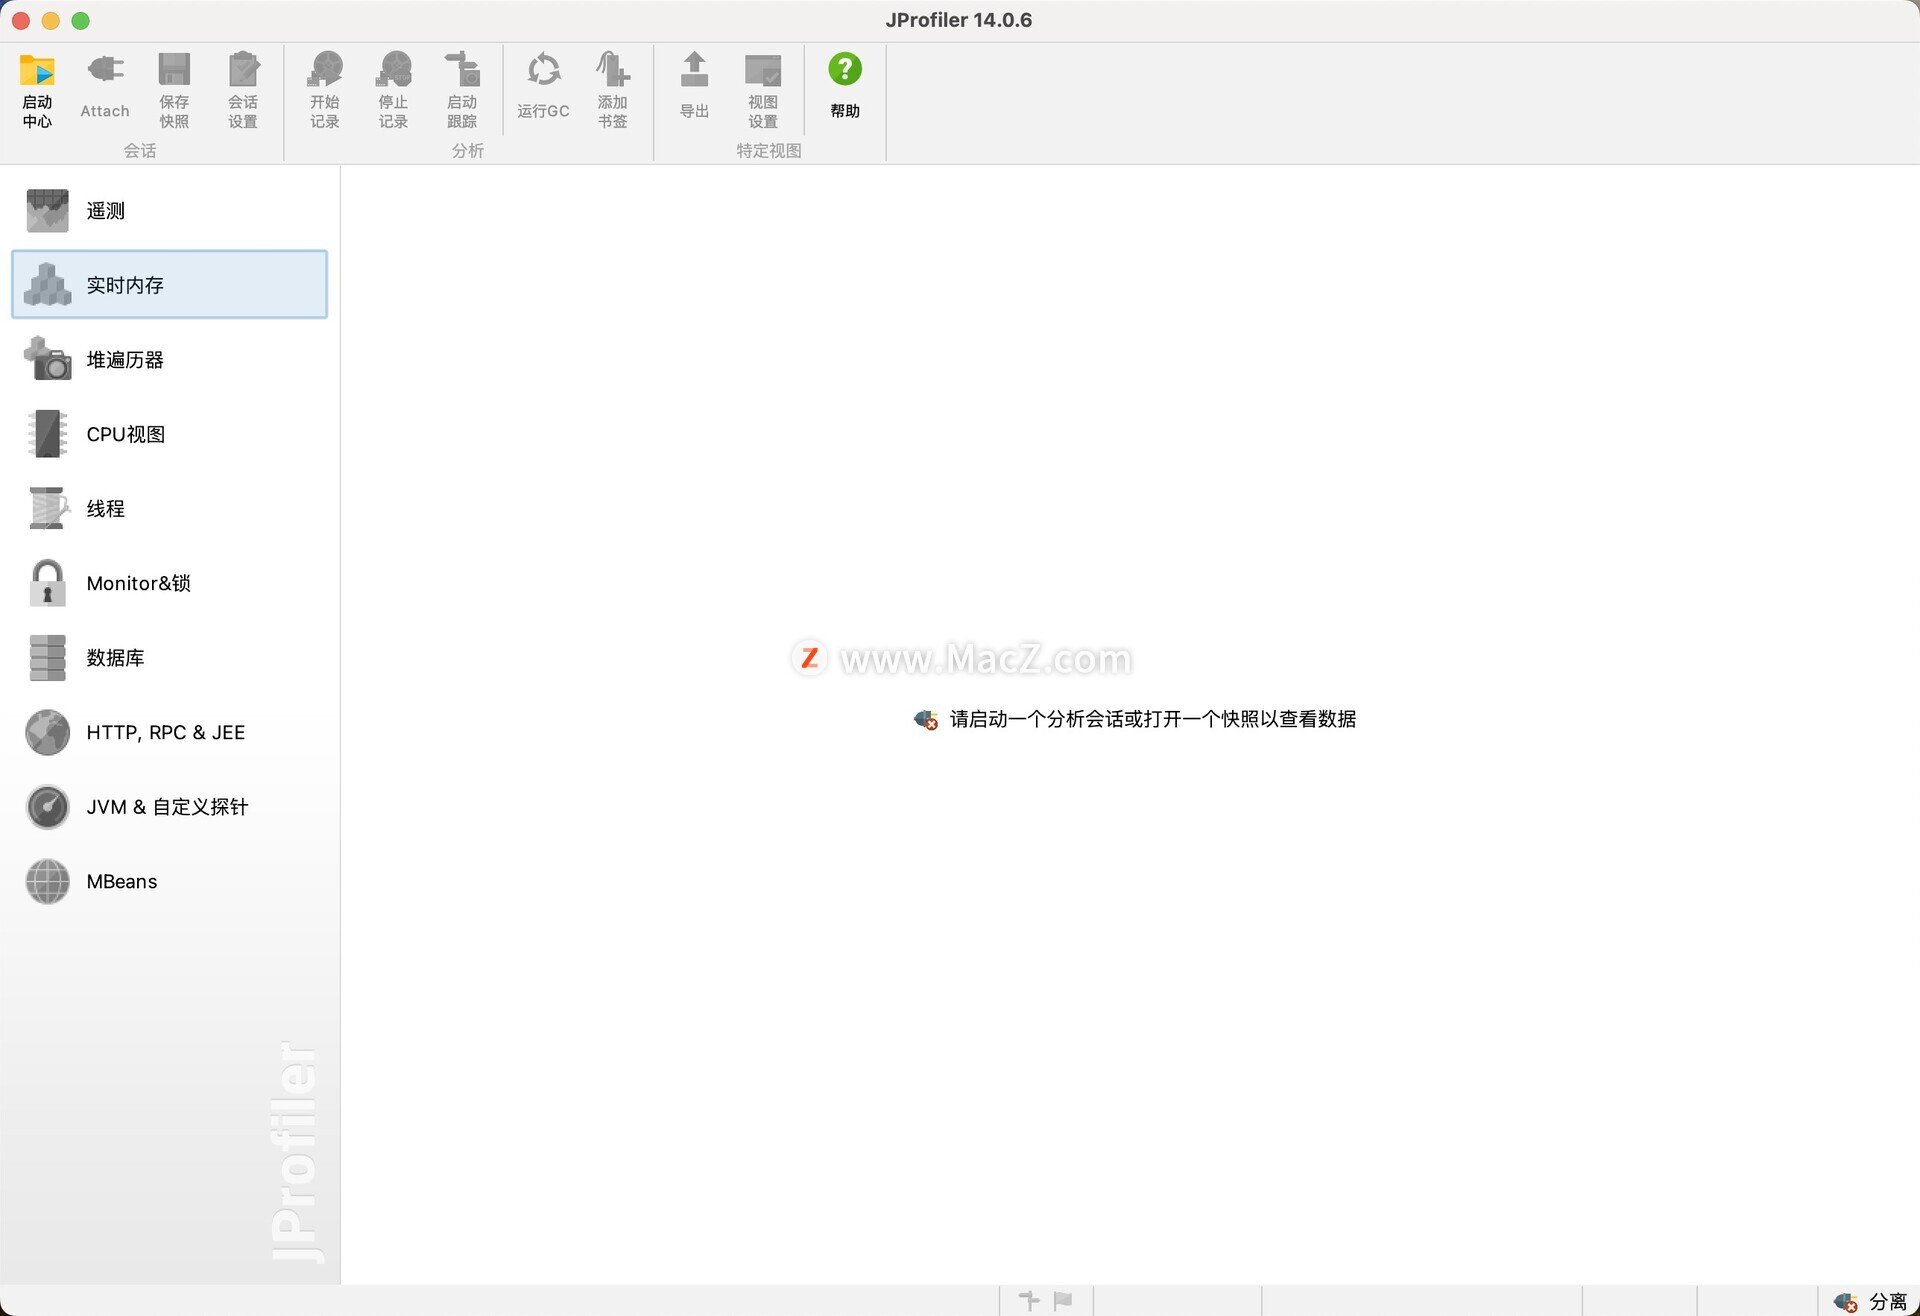The width and height of the screenshot is (1920, 1316).
Task: Switch to CPU视图 section
Action: 169,434
